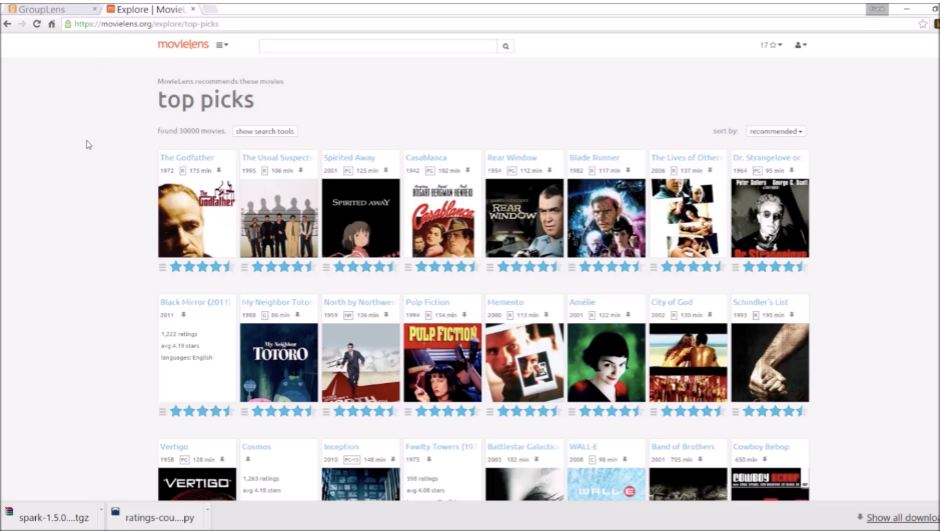The width and height of the screenshot is (940, 531).
Task: Open the Cosmos title link
Action: pyautogui.click(x=257, y=446)
